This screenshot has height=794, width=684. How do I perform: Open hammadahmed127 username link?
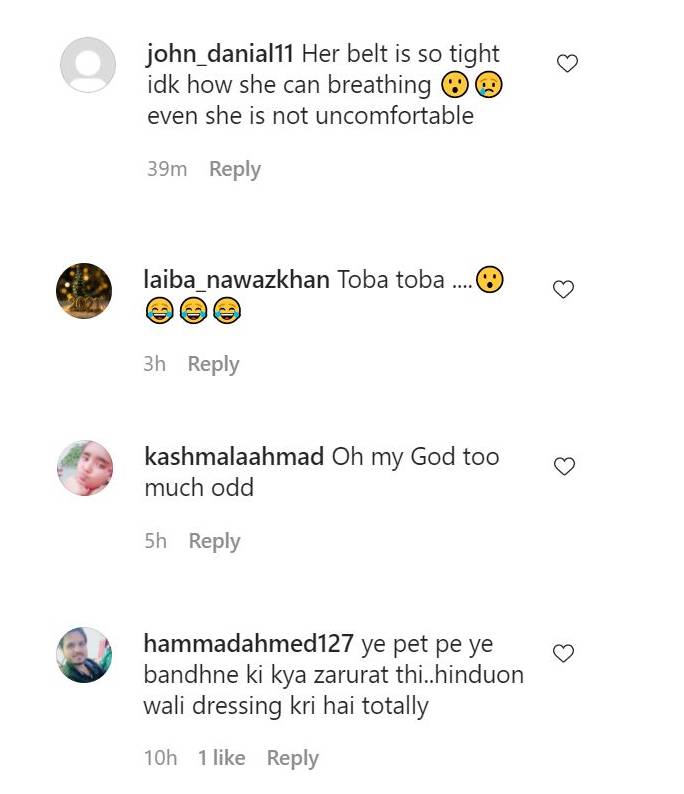(249, 644)
